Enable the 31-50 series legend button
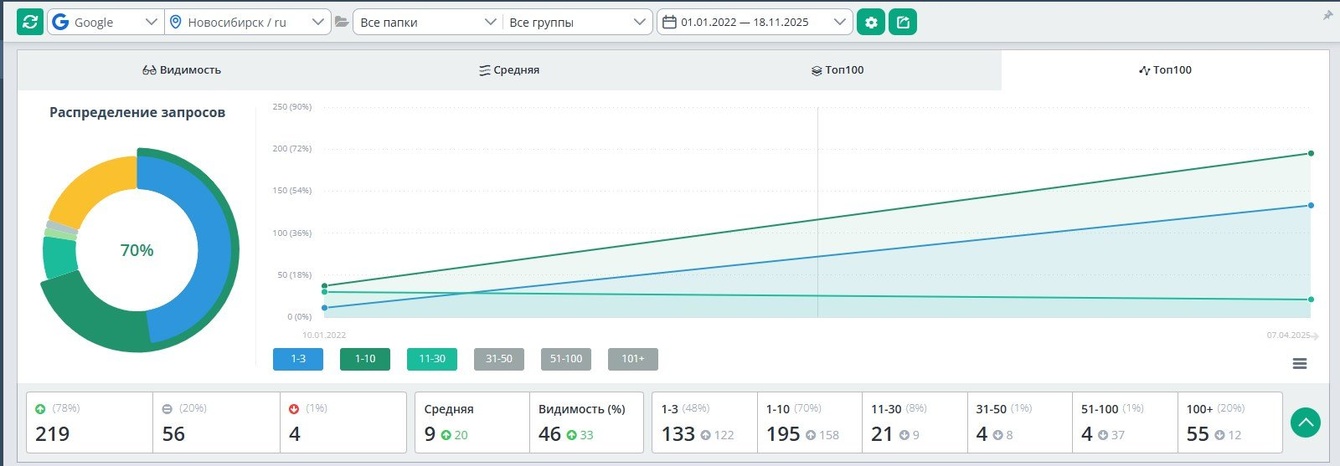 click(x=499, y=359)
